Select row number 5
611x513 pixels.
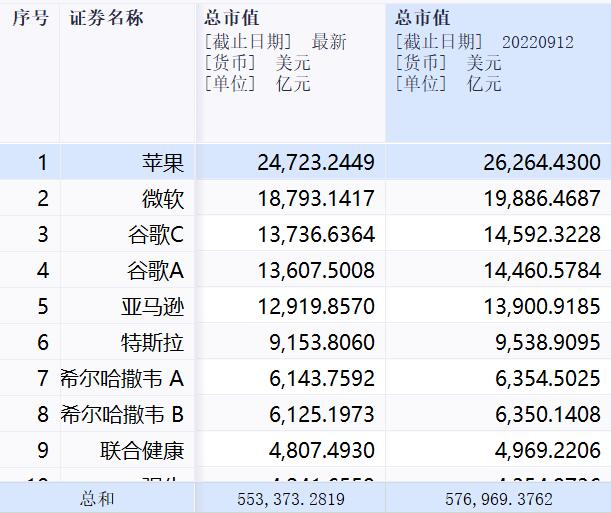(43, 306)
